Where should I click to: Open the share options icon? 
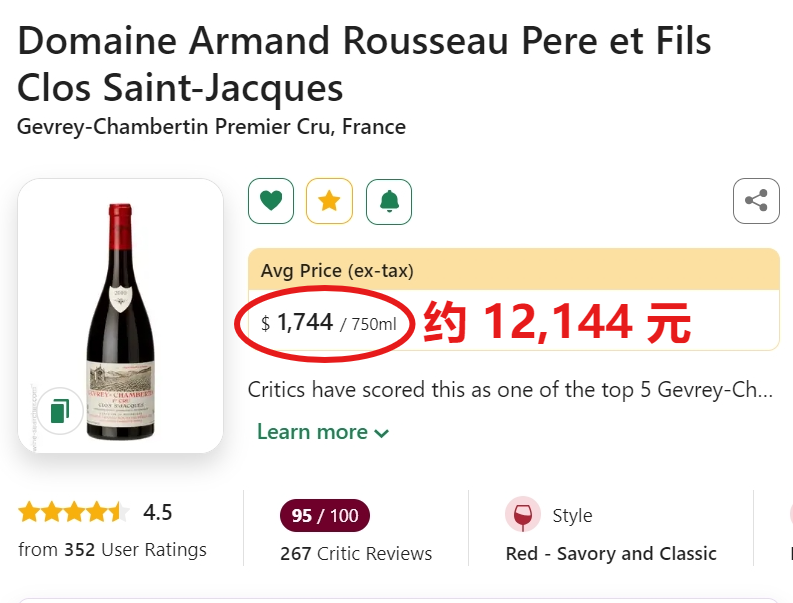pos(756,201)
